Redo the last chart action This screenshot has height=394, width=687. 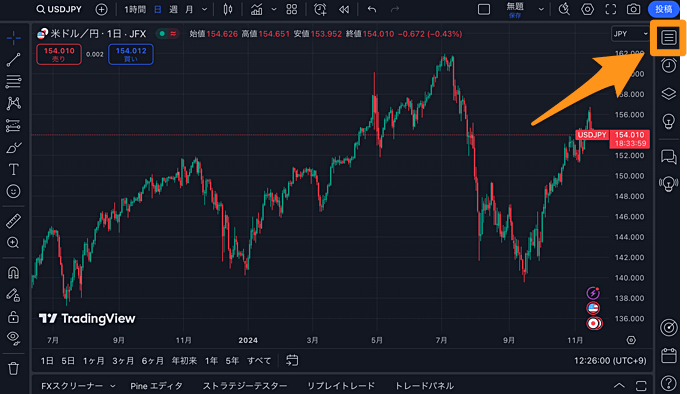pos(395,9)
